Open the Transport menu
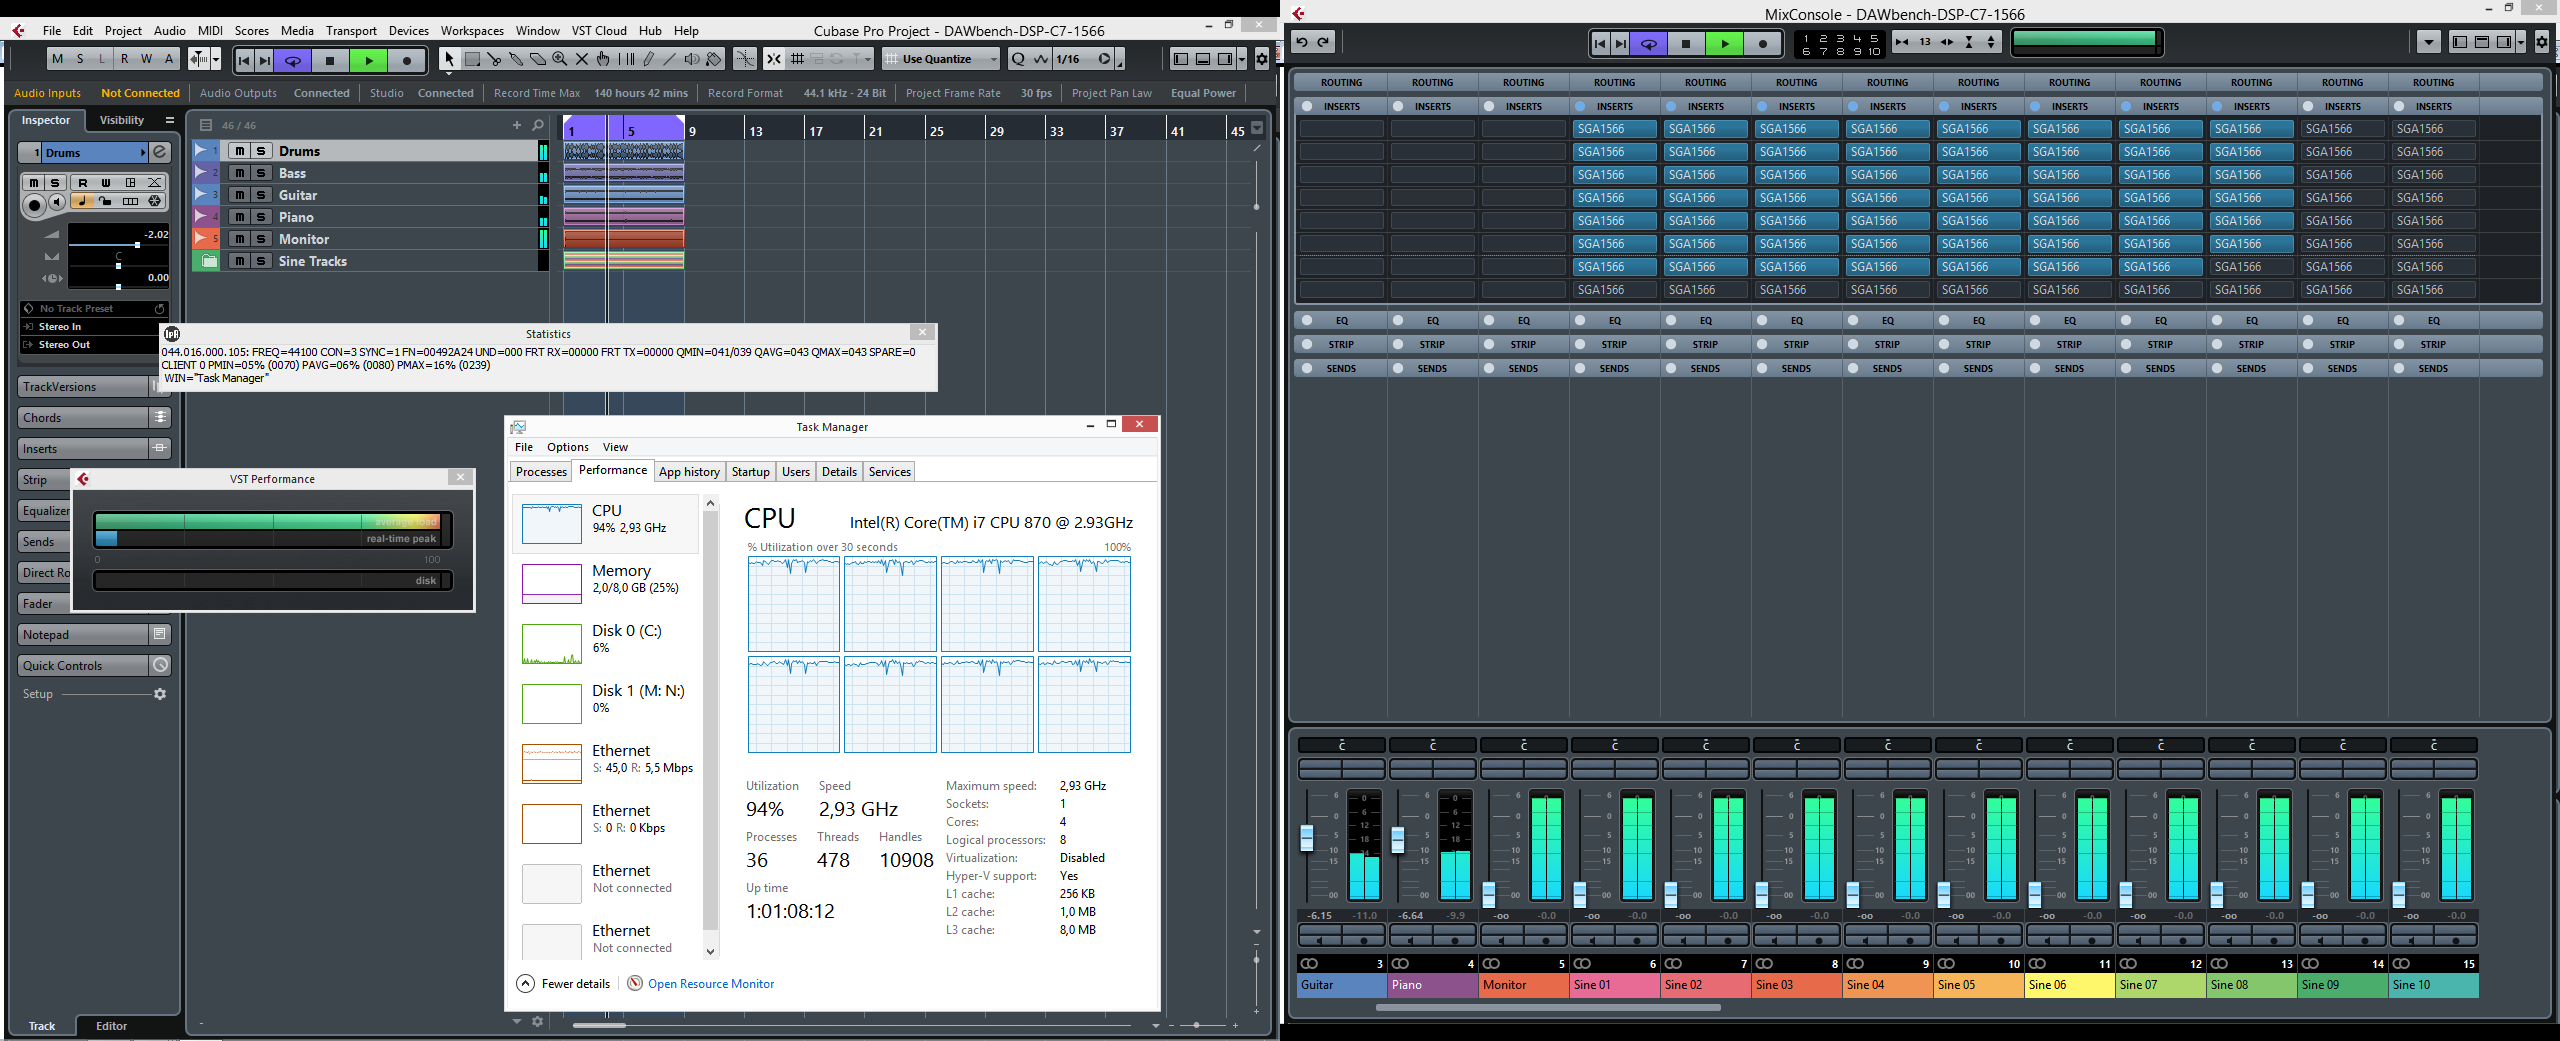 point(351,31)
